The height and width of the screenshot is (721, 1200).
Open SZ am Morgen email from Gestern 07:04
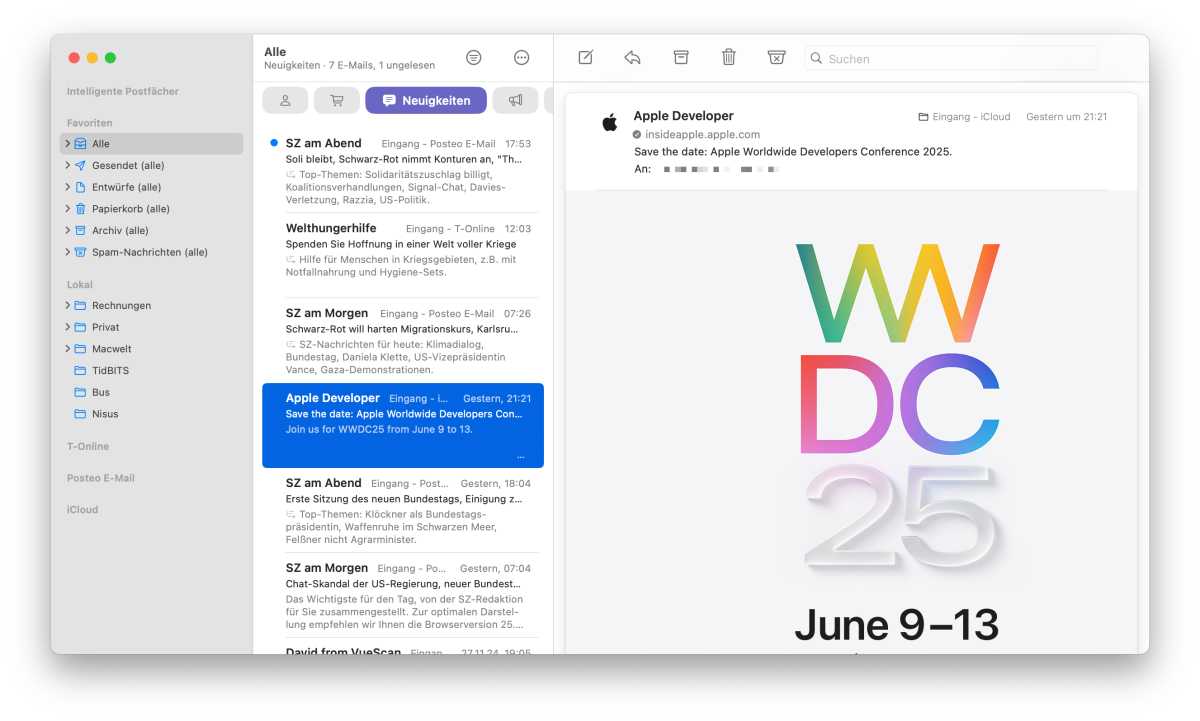tap(403, 595)
